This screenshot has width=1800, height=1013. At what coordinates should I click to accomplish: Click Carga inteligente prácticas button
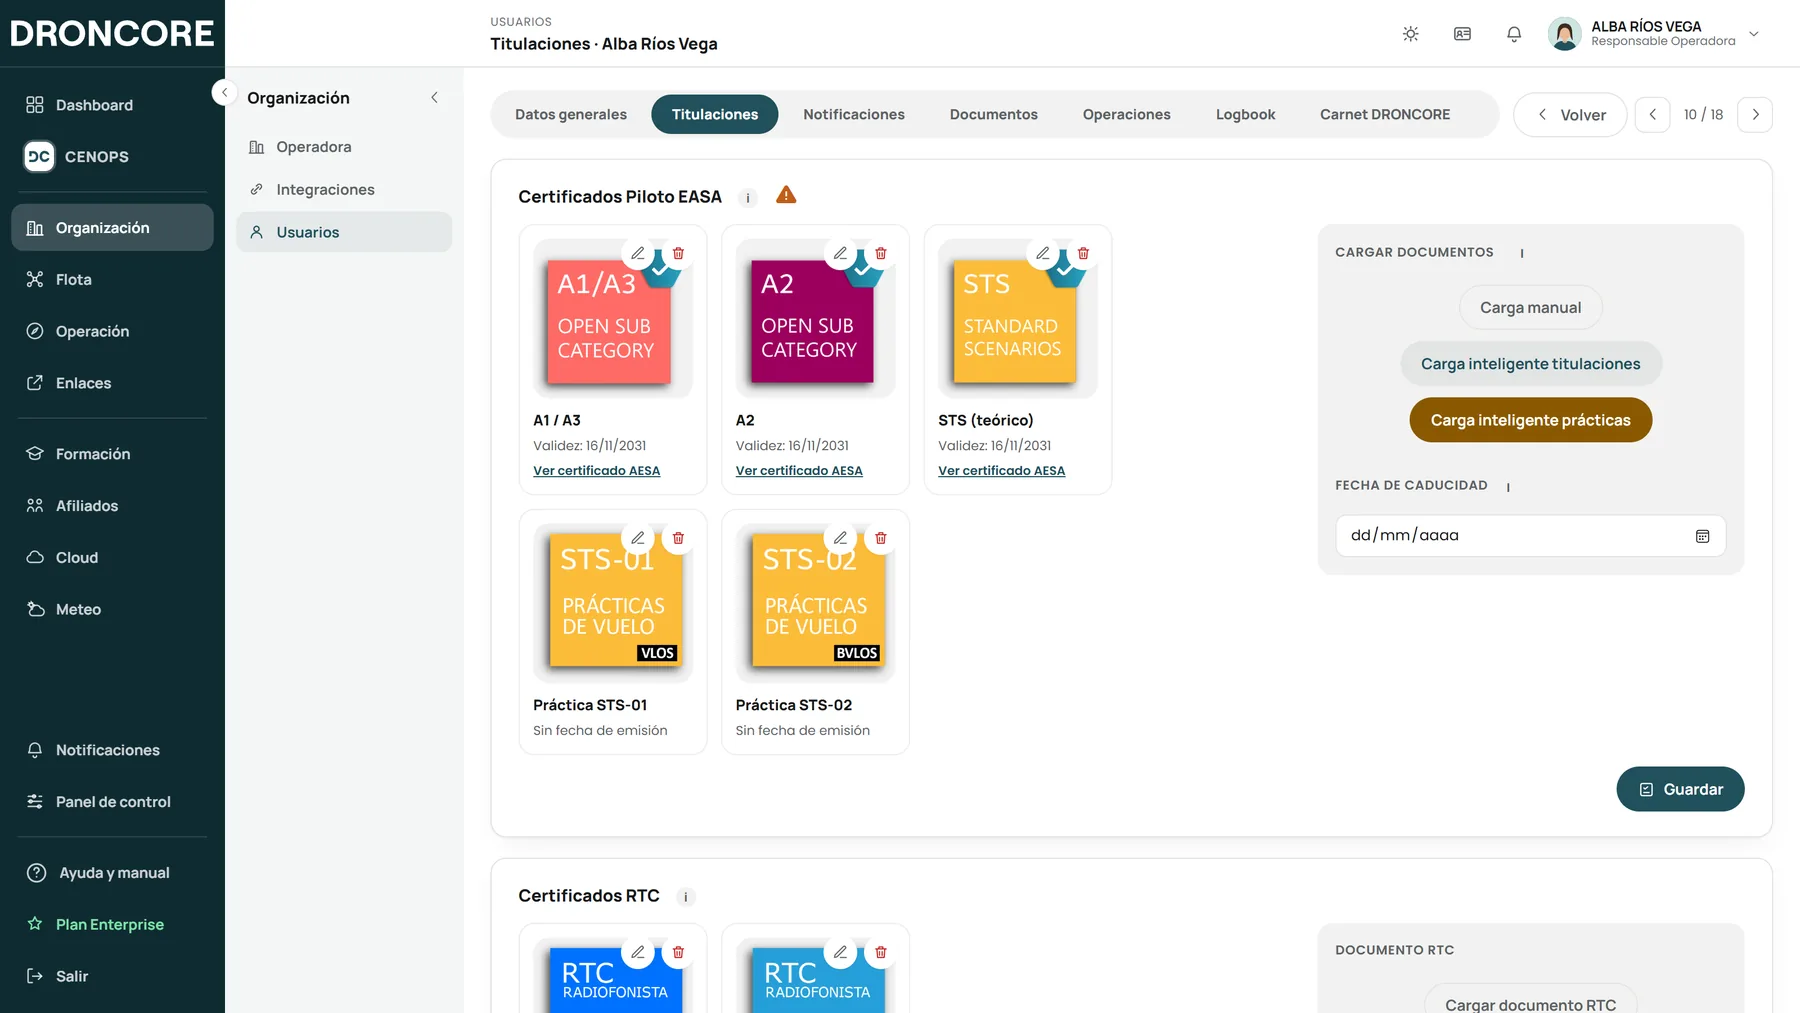tap(1531, 420)
